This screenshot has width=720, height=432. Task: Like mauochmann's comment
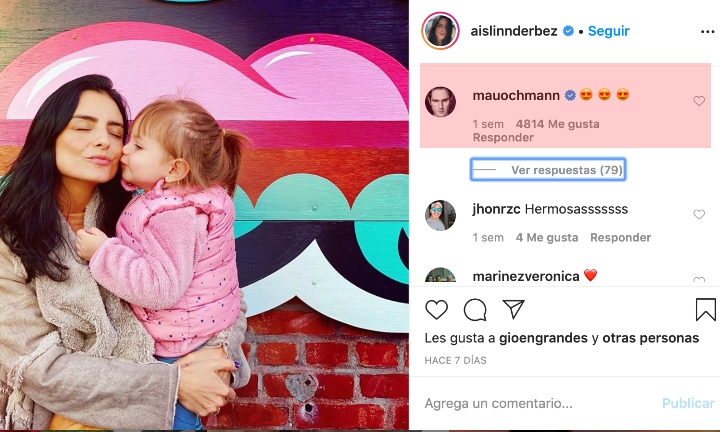tap(699, 101)
